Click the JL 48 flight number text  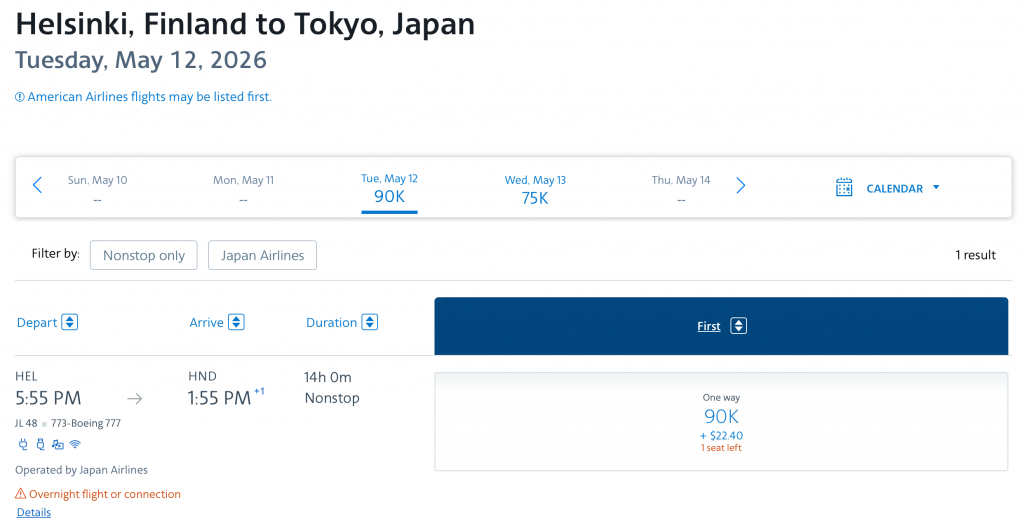[x=26, y=423]
